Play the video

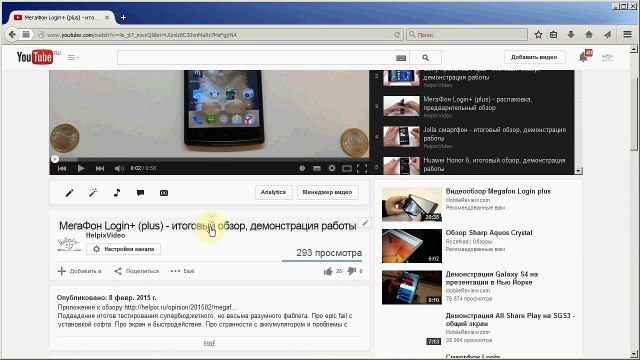81,168
